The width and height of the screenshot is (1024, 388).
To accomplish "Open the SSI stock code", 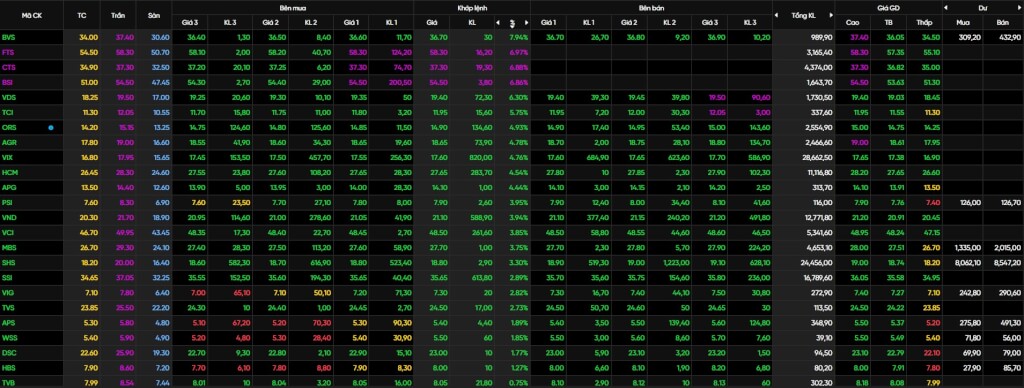I will (x=8, y=278).
